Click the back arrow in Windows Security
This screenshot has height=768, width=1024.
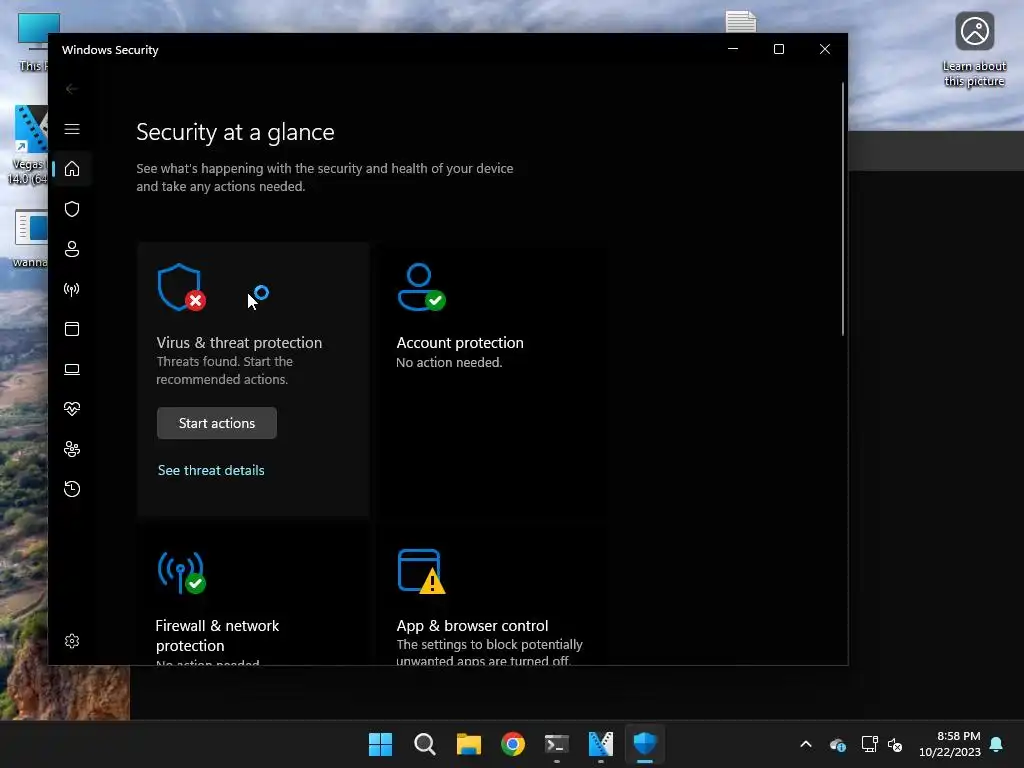tap(72, 89)
